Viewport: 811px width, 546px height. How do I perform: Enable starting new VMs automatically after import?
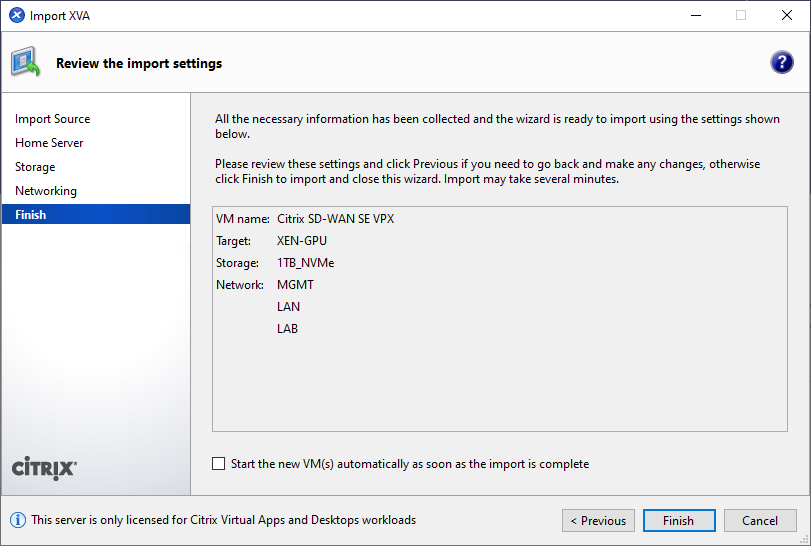pyautogui.click(x=219, y=464)
